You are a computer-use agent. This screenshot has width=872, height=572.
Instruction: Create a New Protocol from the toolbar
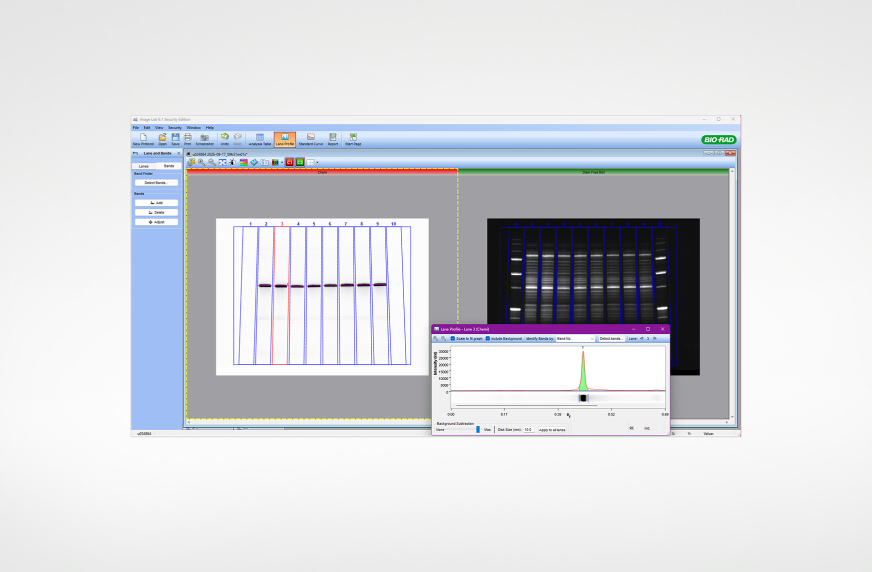(x=143, y=139)
